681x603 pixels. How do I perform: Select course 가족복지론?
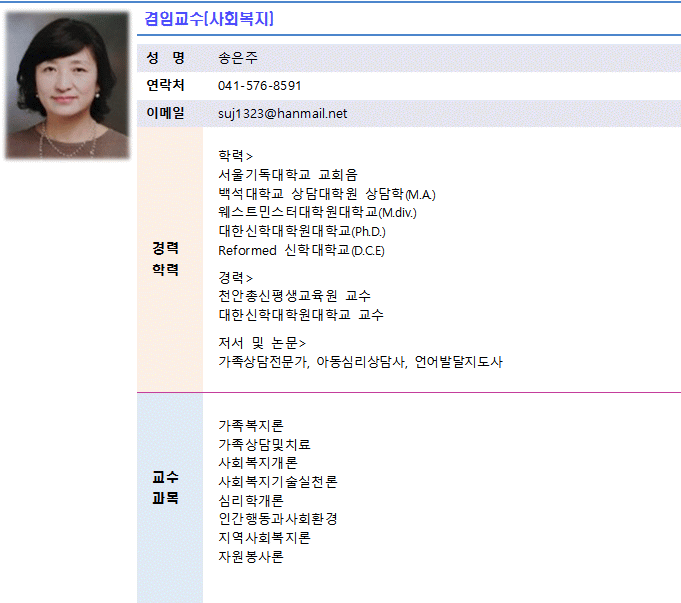251,425
